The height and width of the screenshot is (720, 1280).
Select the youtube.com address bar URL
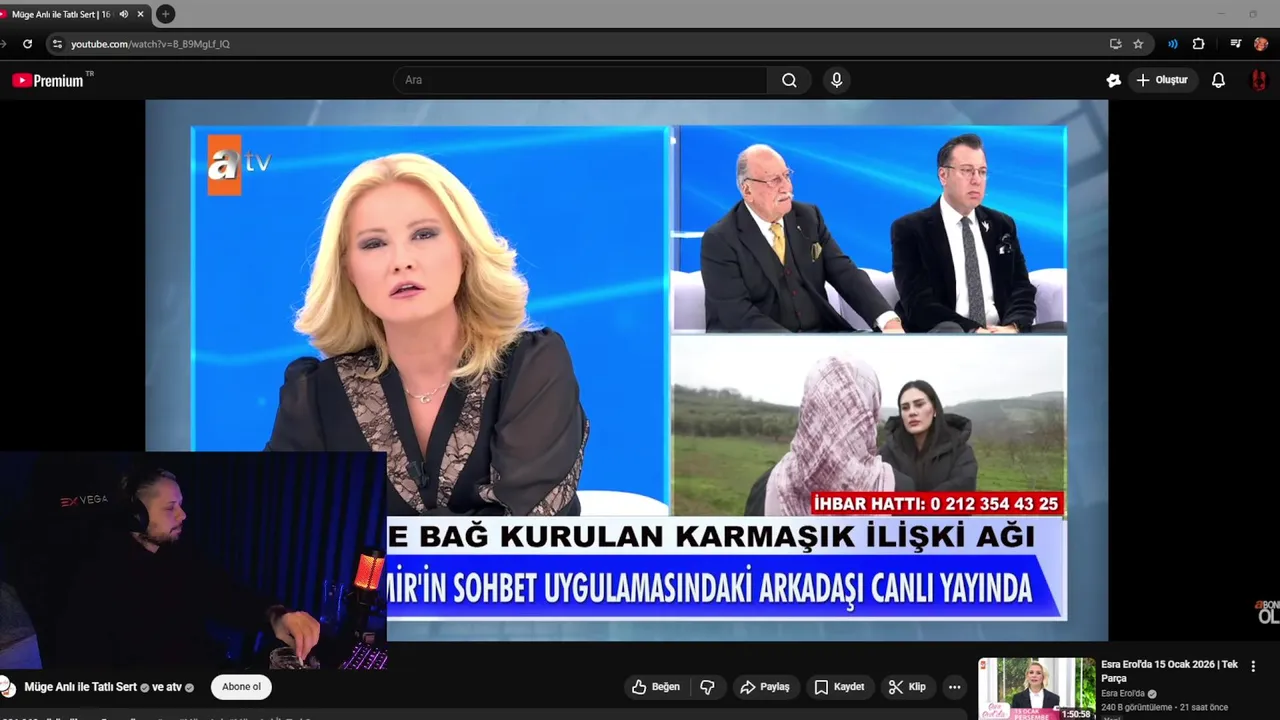[150, 44]
